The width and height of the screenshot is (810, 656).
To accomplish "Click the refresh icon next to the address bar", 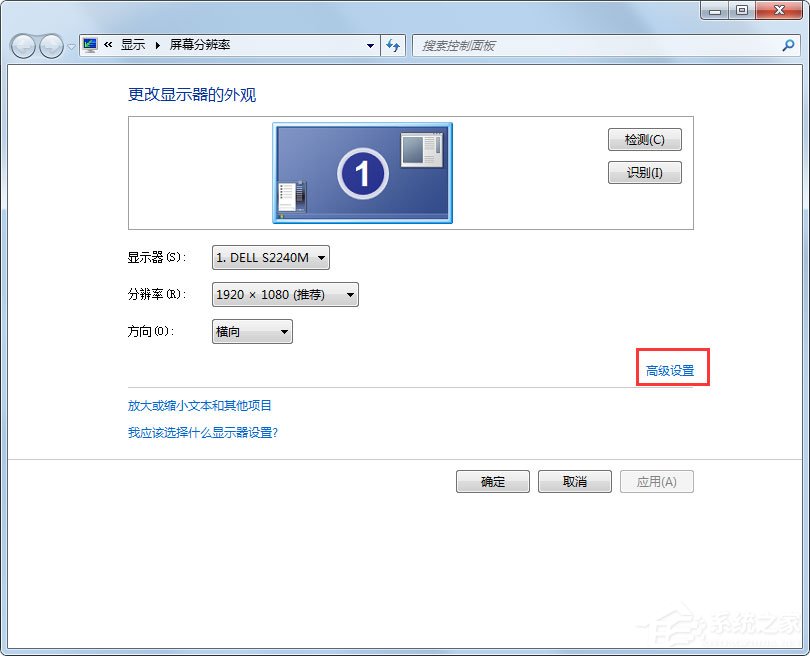I will click(393, 45).
